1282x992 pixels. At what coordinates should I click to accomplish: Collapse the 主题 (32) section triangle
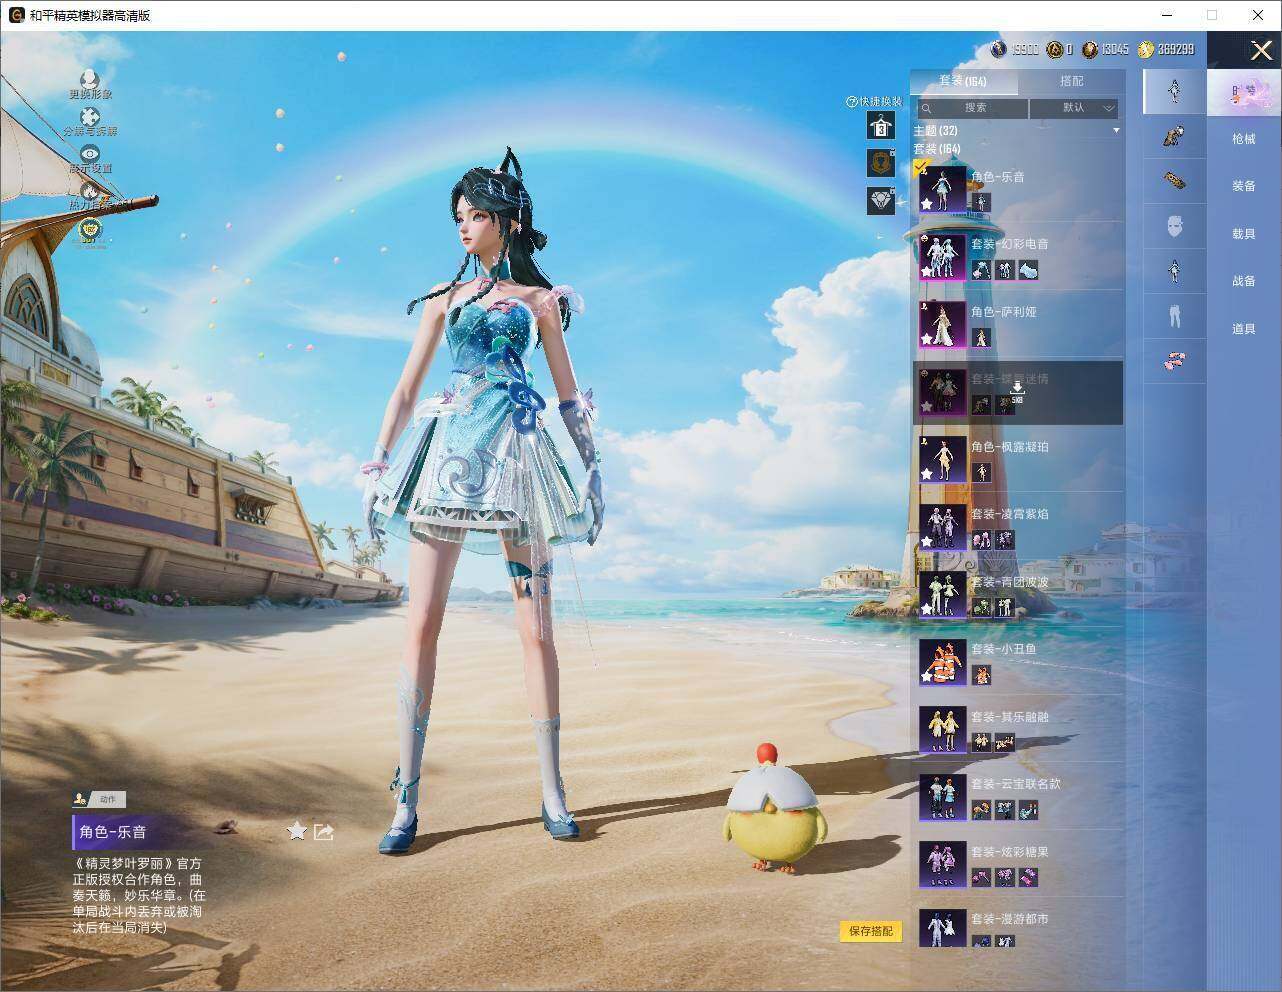pyautogui.click(x=1116, y=131)
